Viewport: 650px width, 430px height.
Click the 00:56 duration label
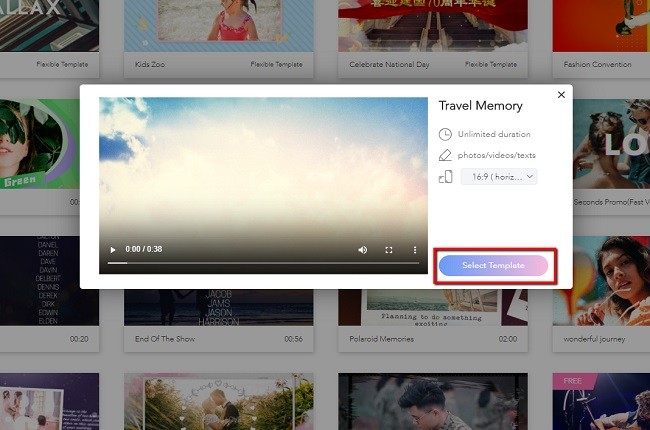tap(293, 339)
